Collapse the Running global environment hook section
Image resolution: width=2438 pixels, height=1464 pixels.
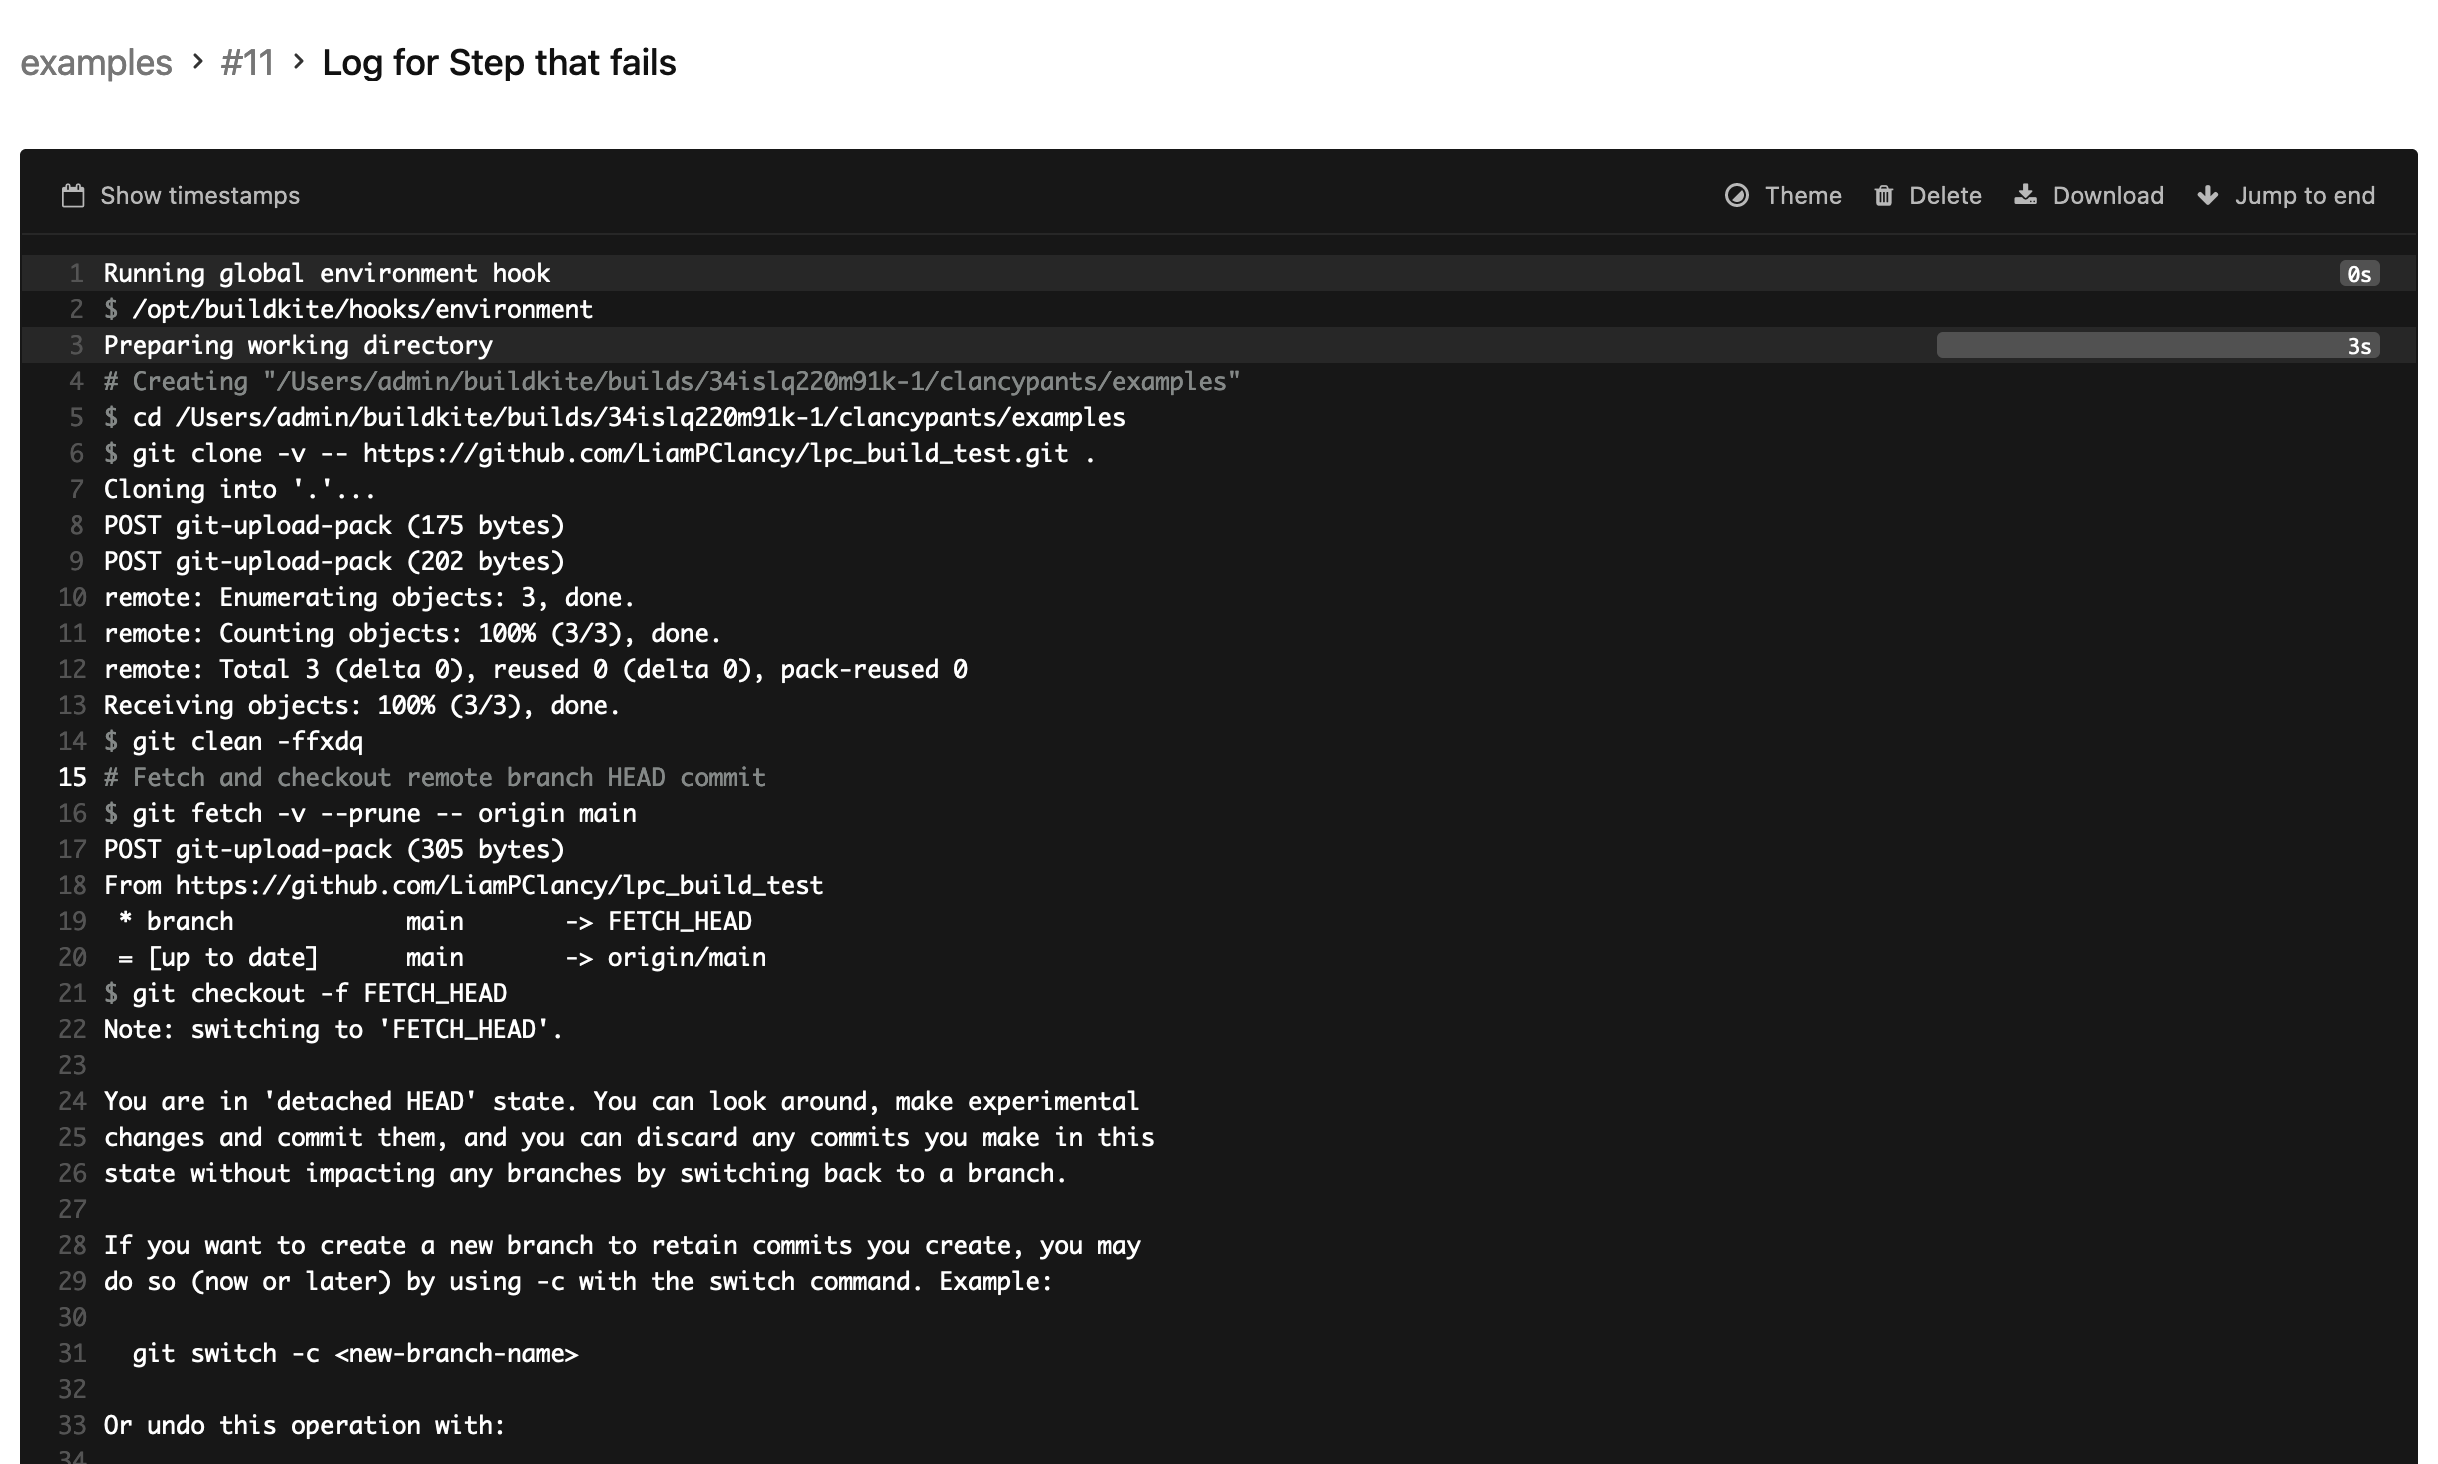coord(327,273)
